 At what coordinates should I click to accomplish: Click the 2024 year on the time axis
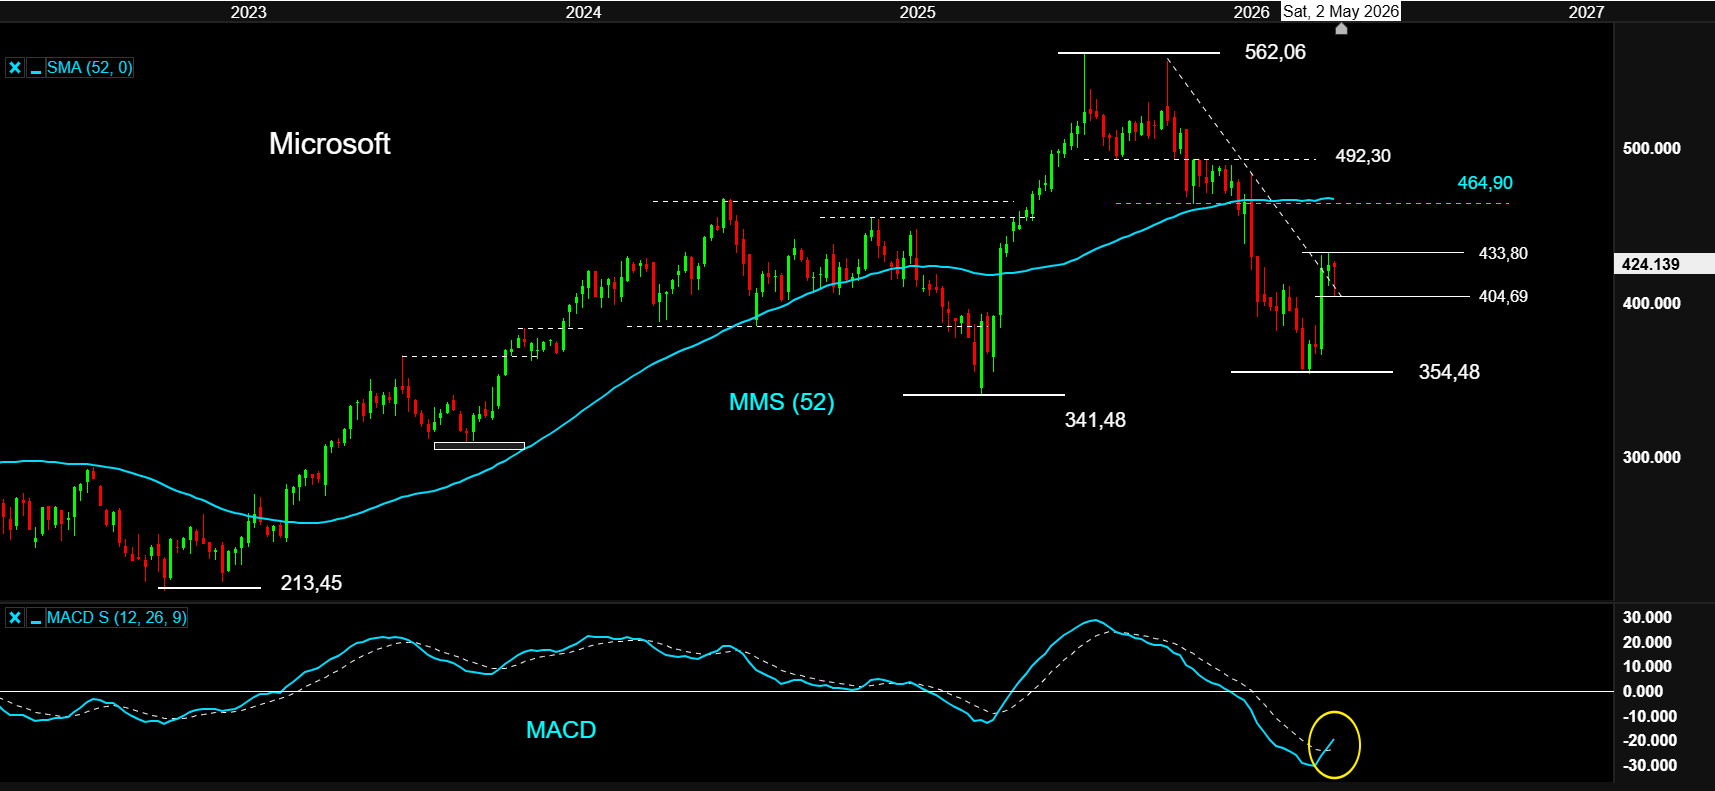(583, 12)
